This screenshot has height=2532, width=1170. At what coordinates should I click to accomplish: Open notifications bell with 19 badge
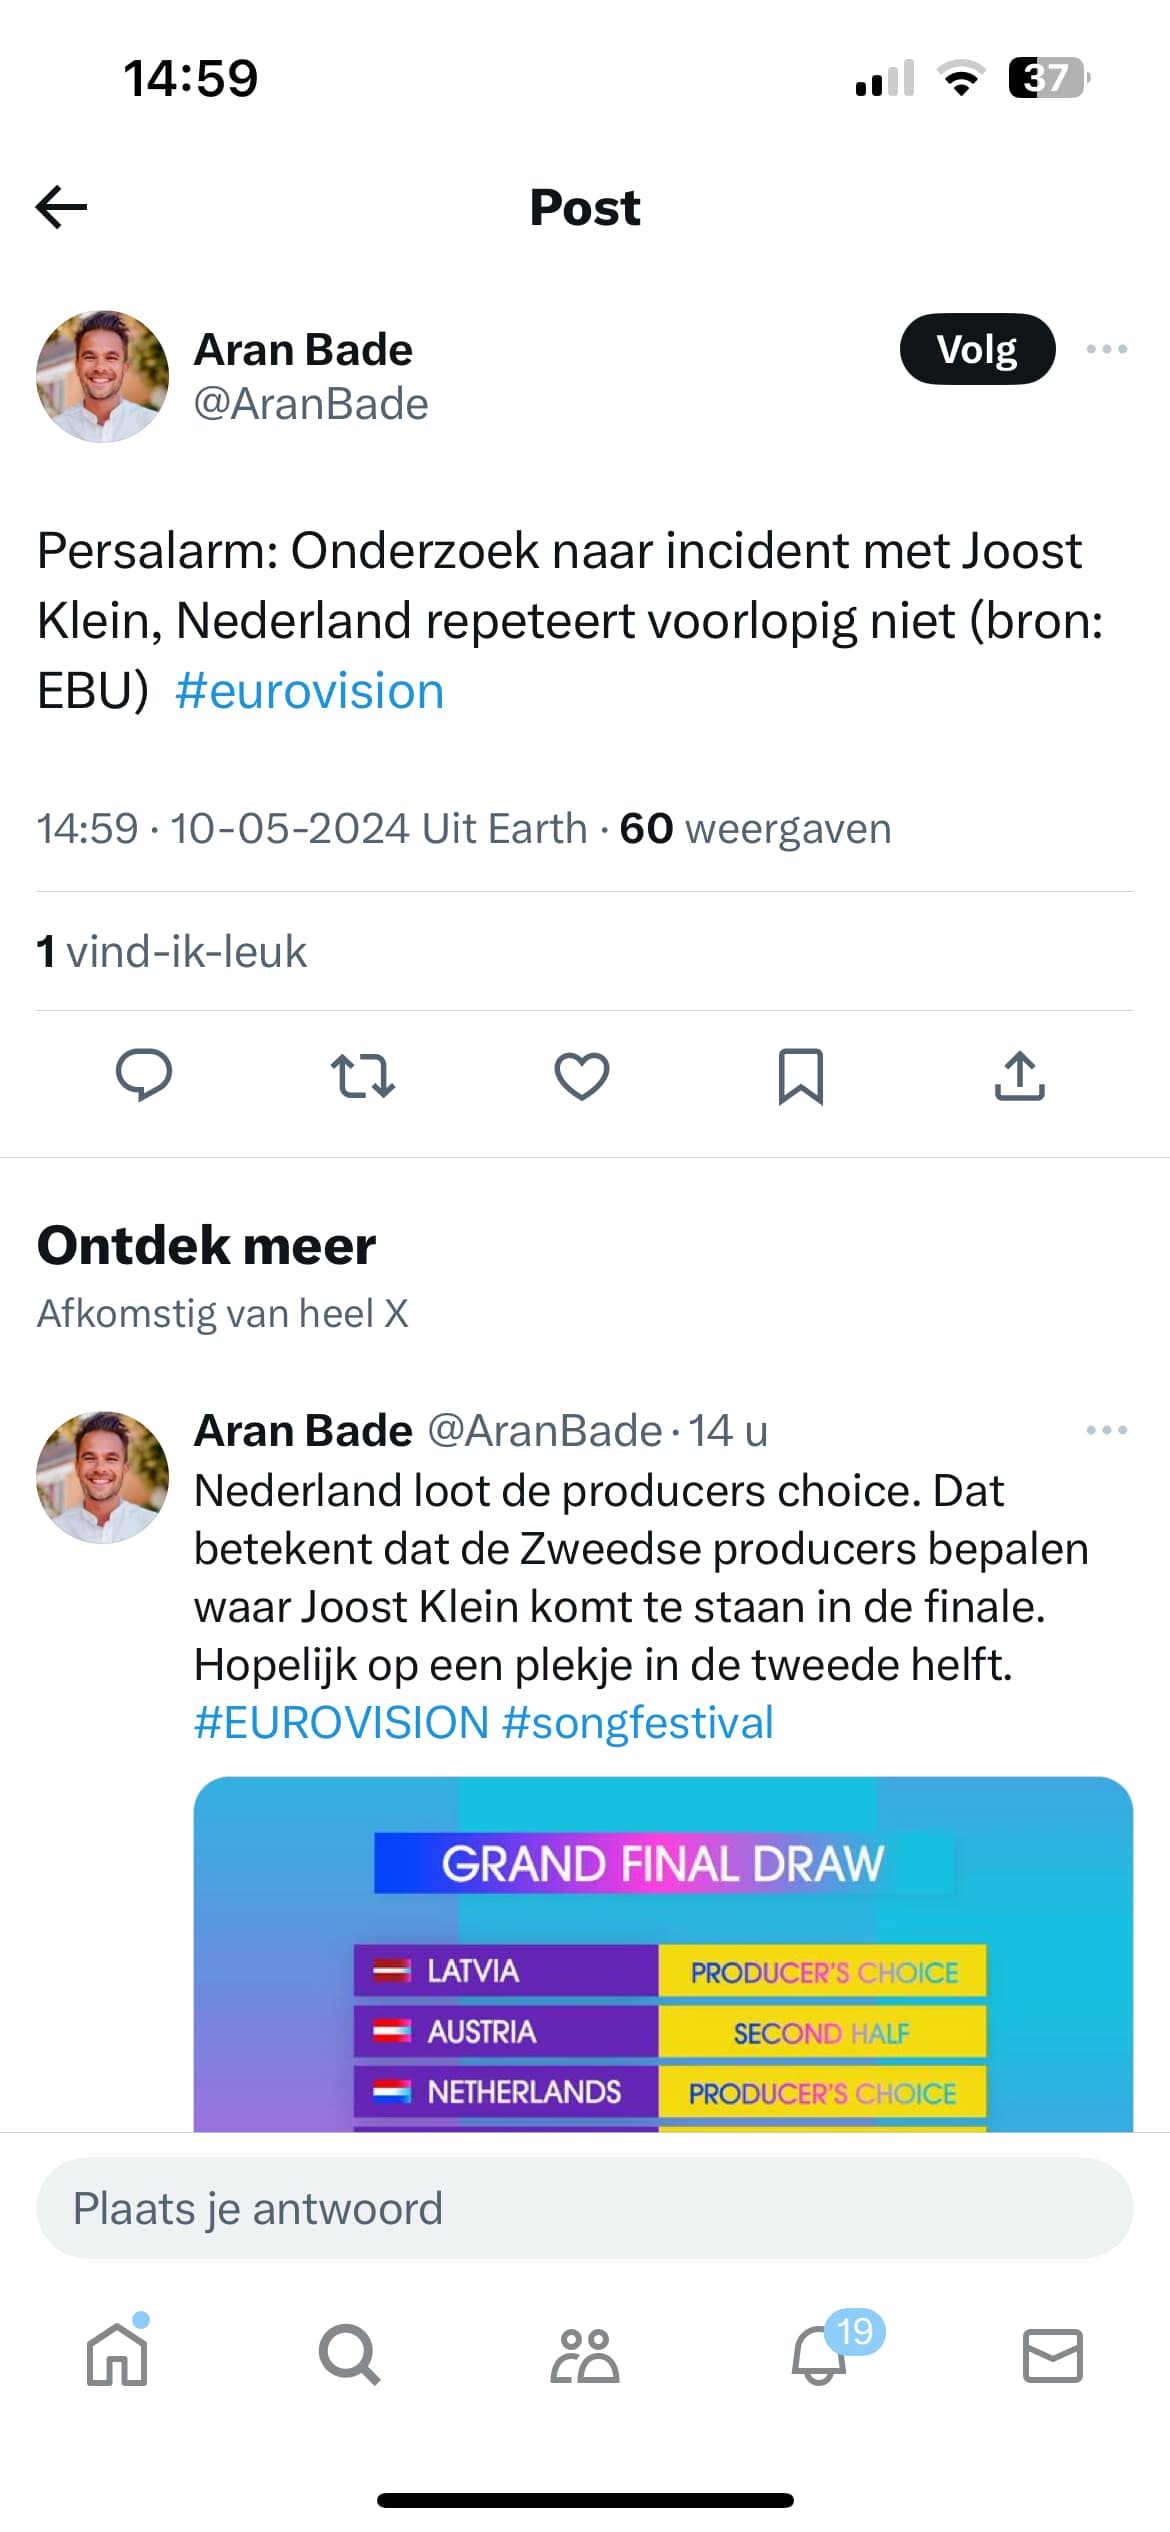coord(820,2355)
